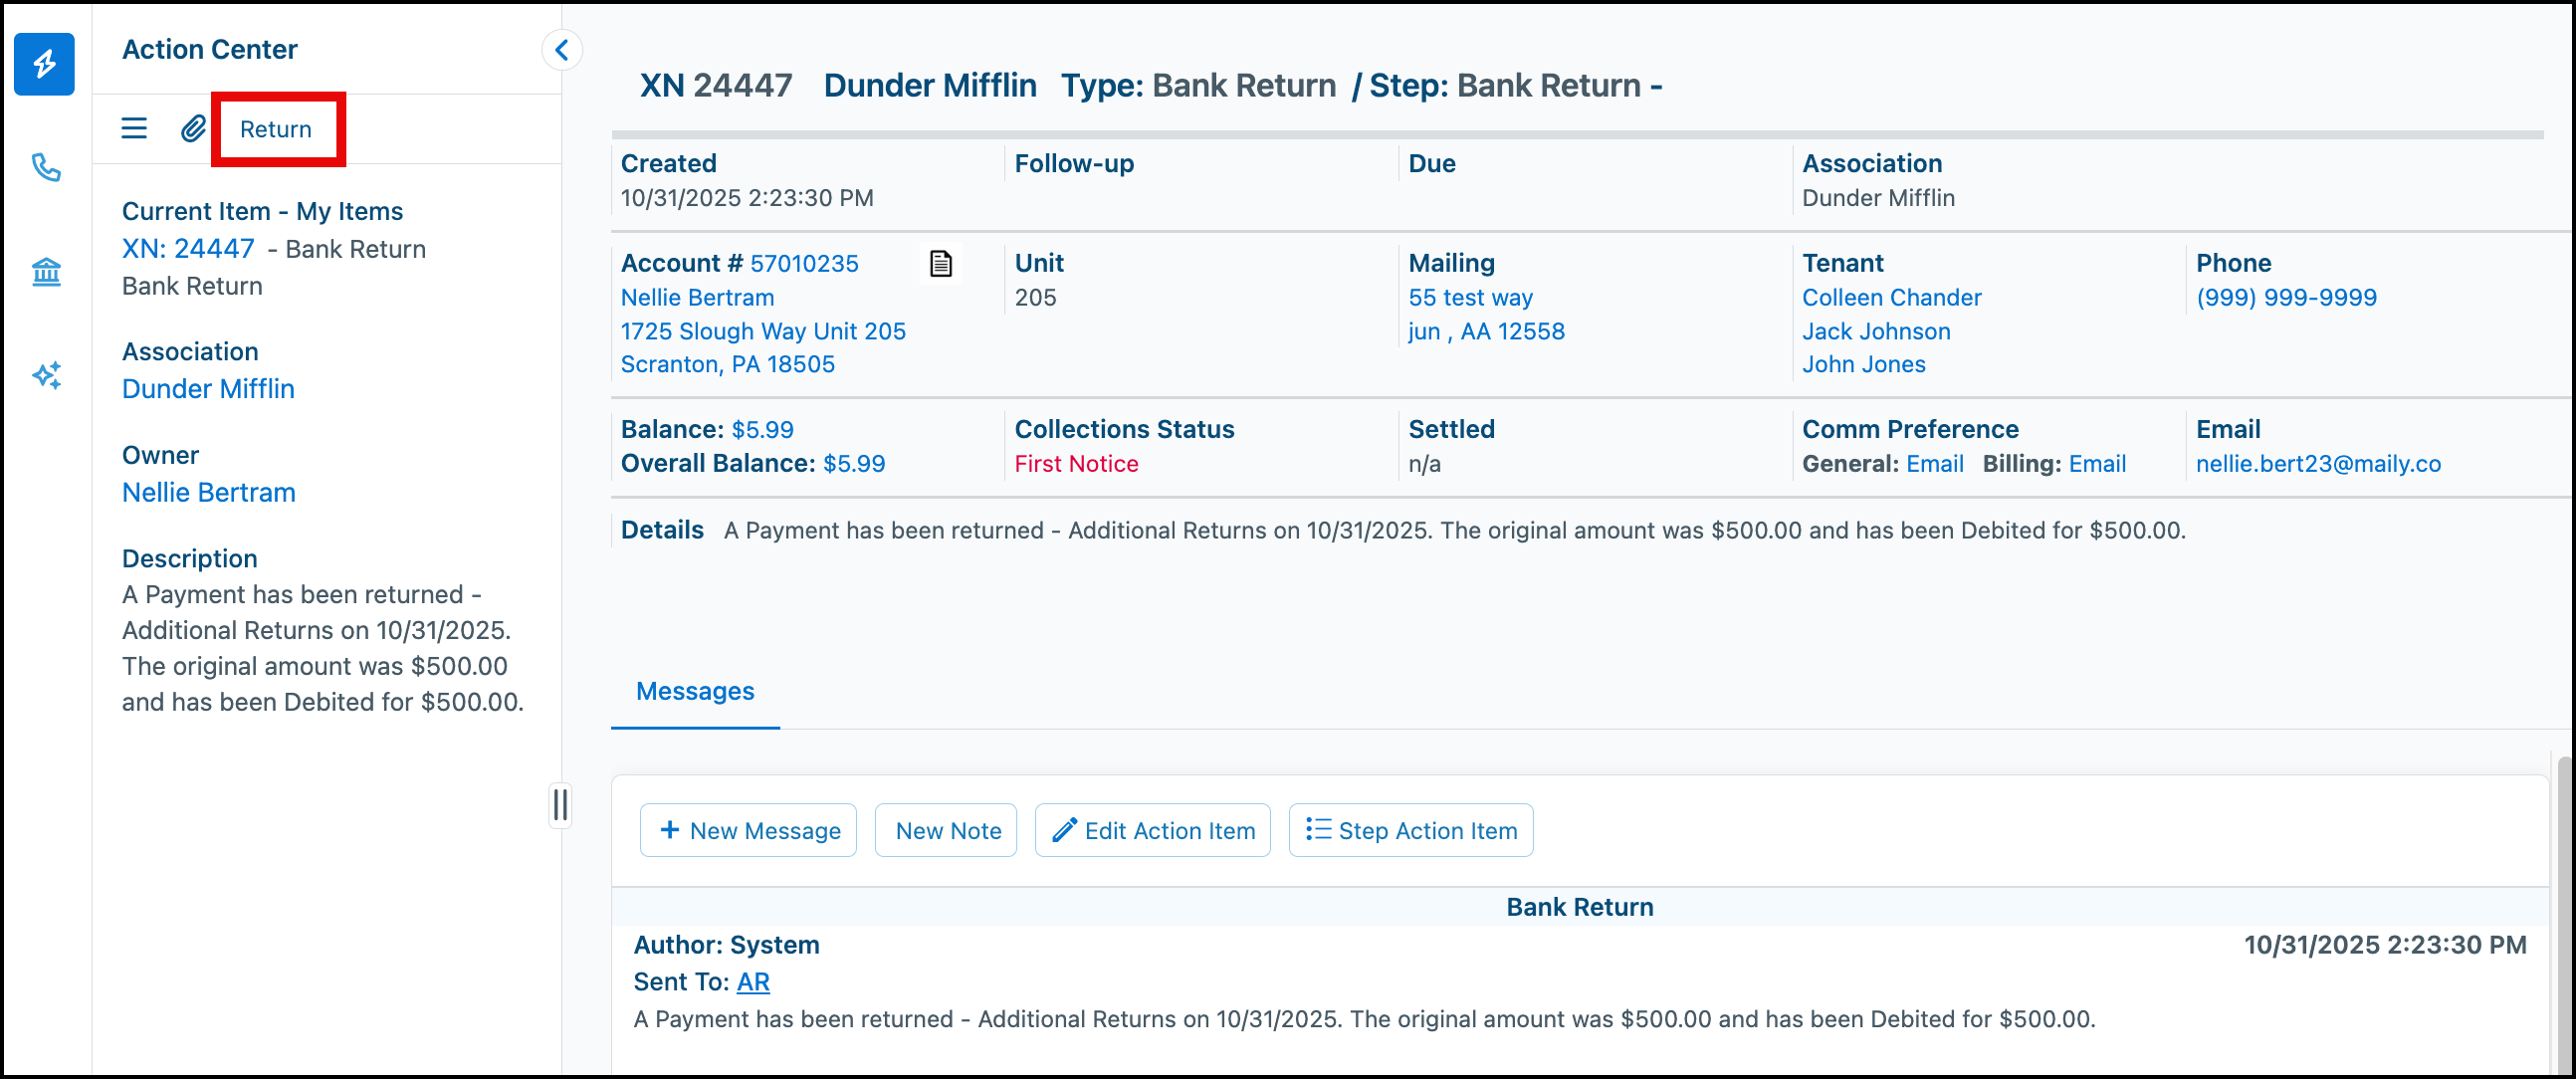Image resolution: width=2576 pixels, height=1079 pixels.
Task: Open the hamburger menu in the Action Center
Action: 134,128
